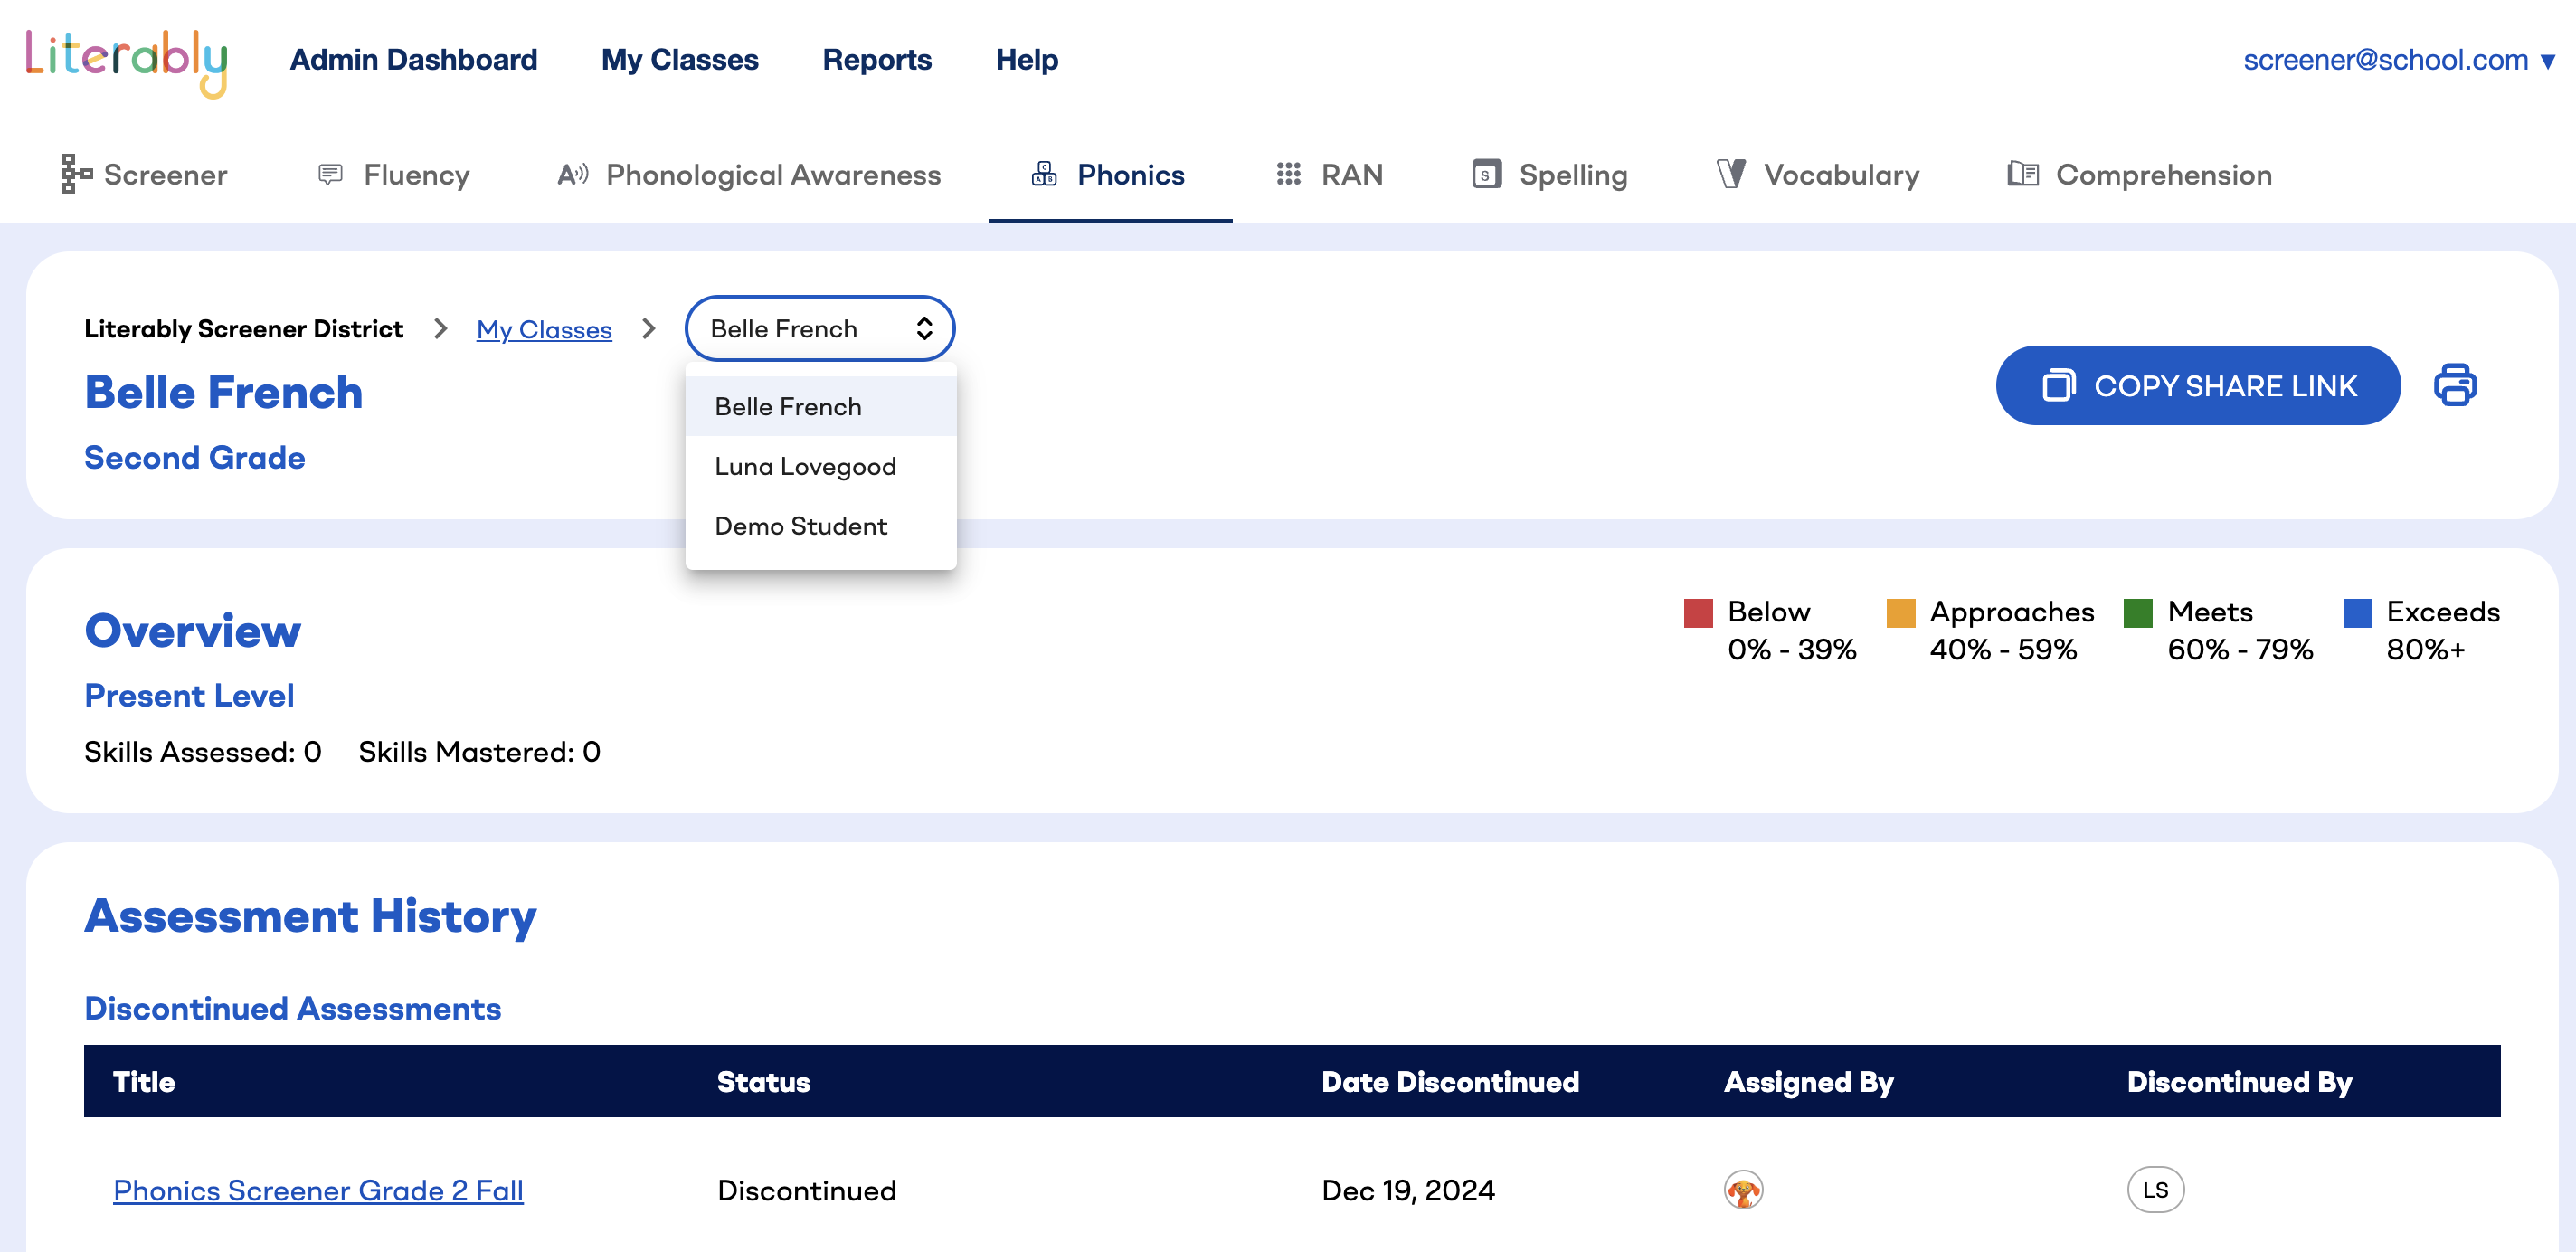The height and width of the screenshot is (1252, 2576).
Task: Click the orange Approaches legend swatch
Action: pyautogui.click(x=1899, y=612)
